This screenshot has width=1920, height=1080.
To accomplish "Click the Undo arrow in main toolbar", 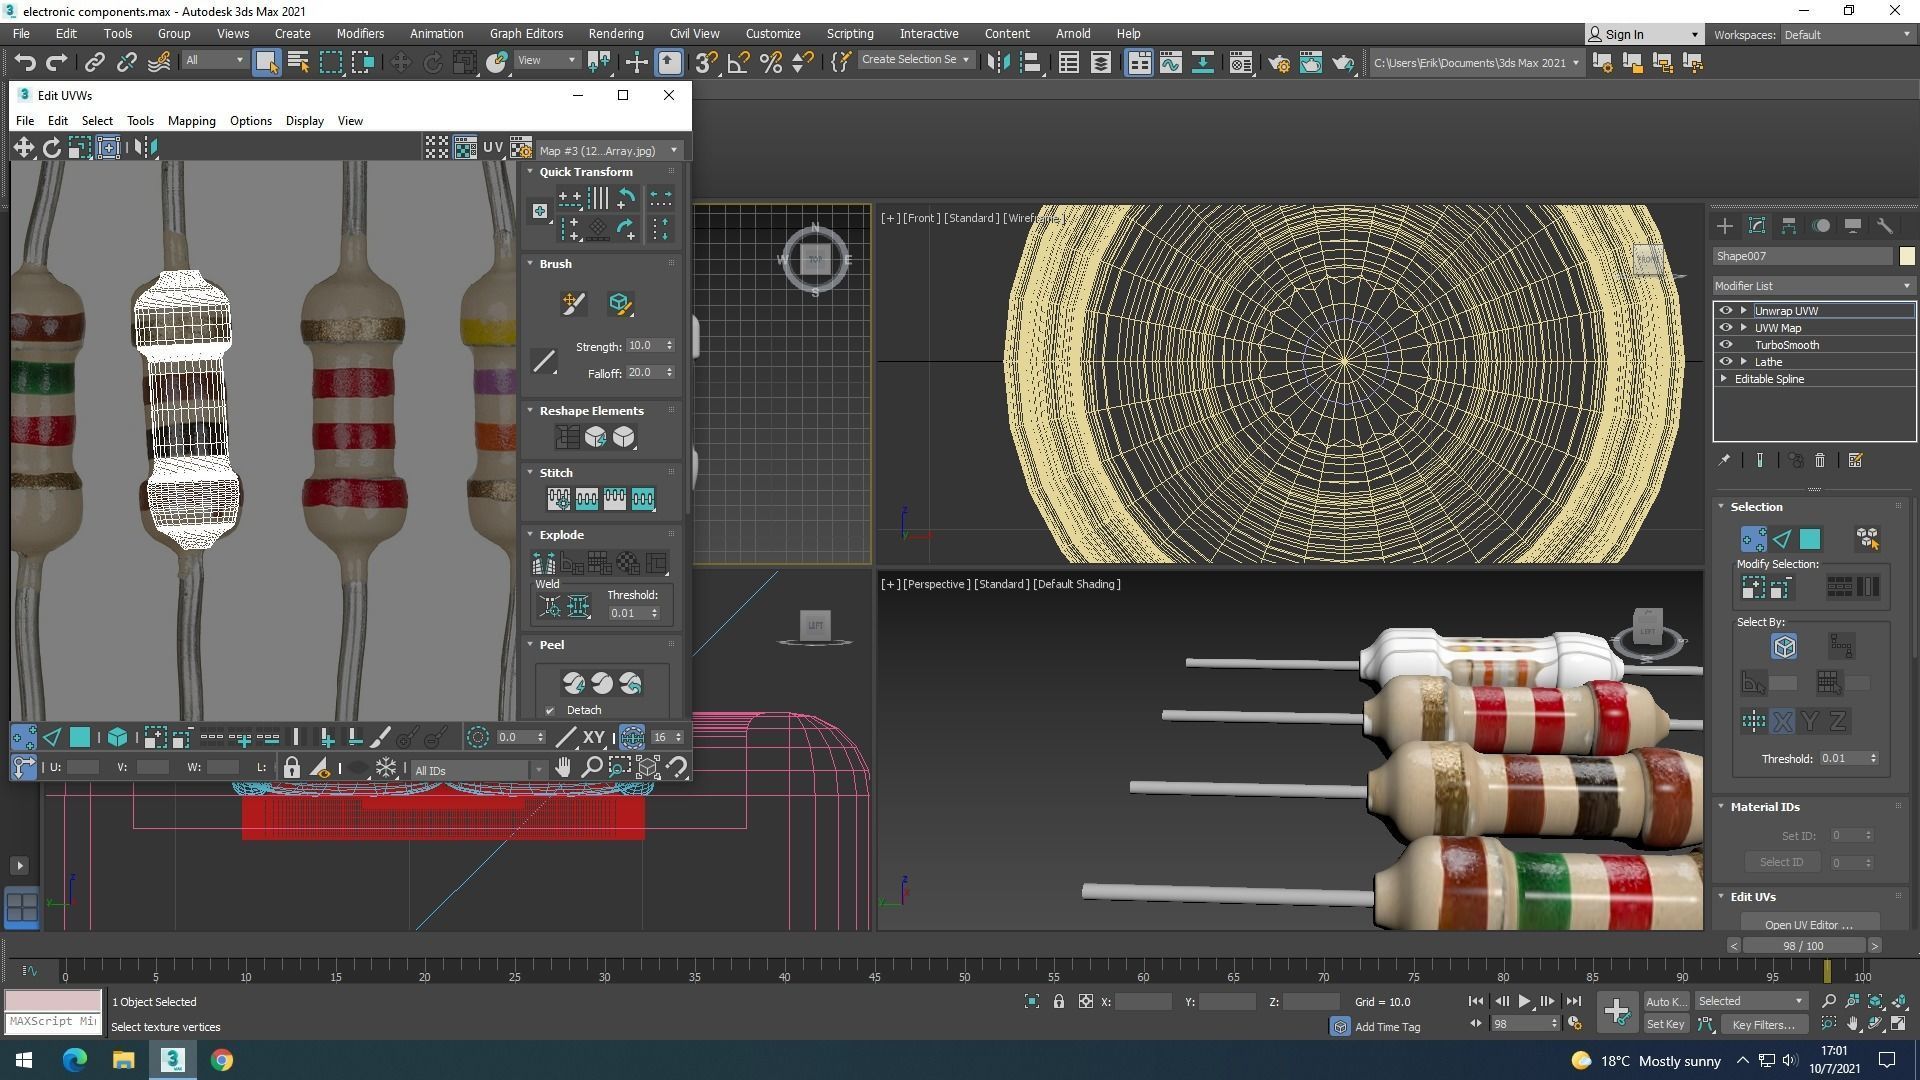I will (x=25, y=63).
